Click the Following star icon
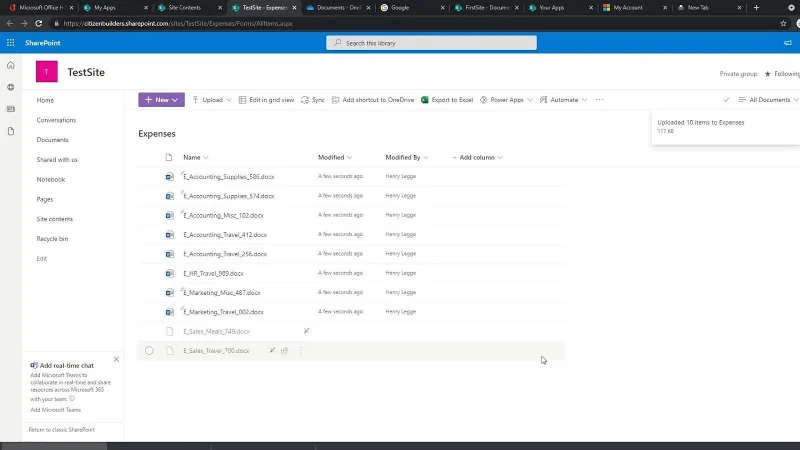 (x=767, y=74)
